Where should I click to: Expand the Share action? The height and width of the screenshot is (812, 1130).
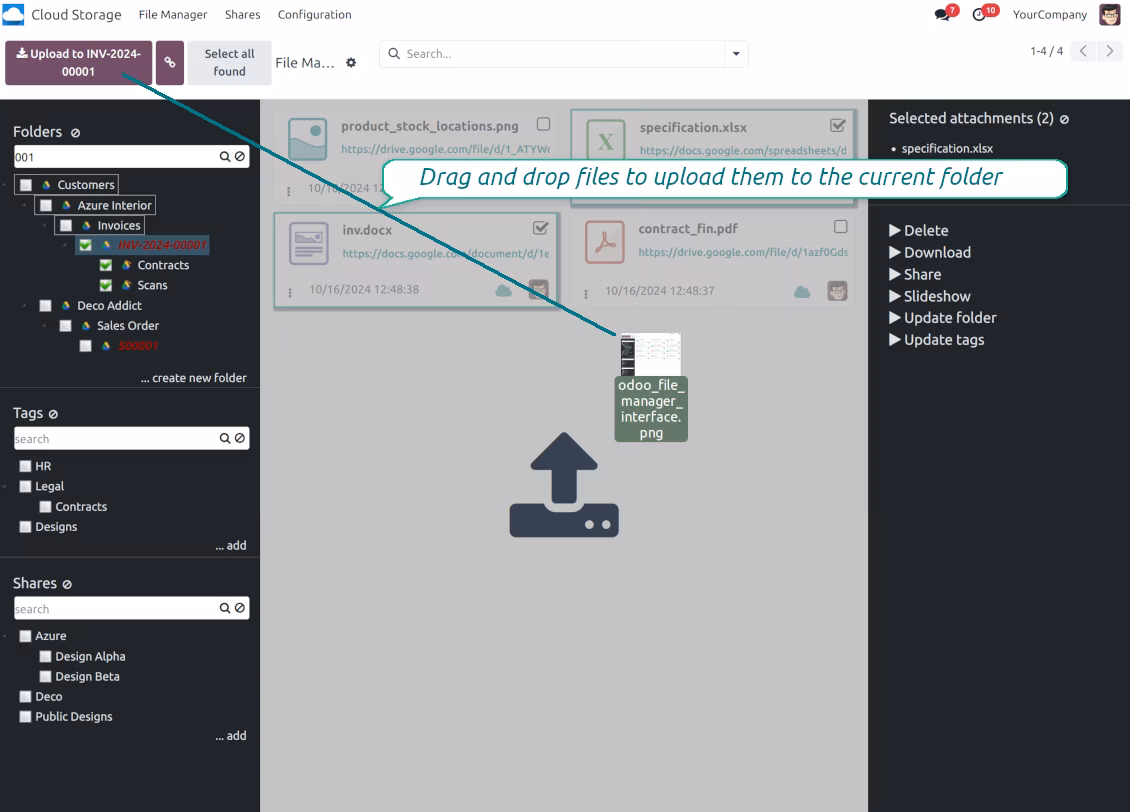pyautogui.click(x=915, y=275)
